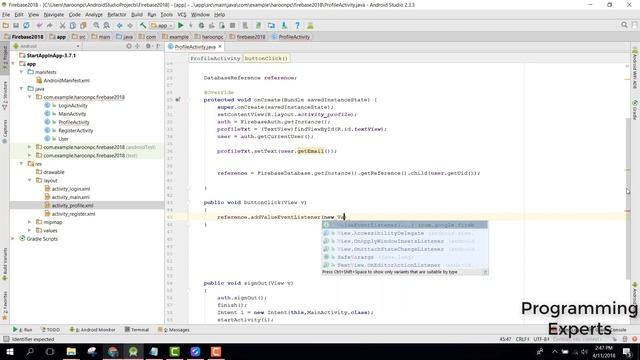Collapse the res folder

pos(21,164)
